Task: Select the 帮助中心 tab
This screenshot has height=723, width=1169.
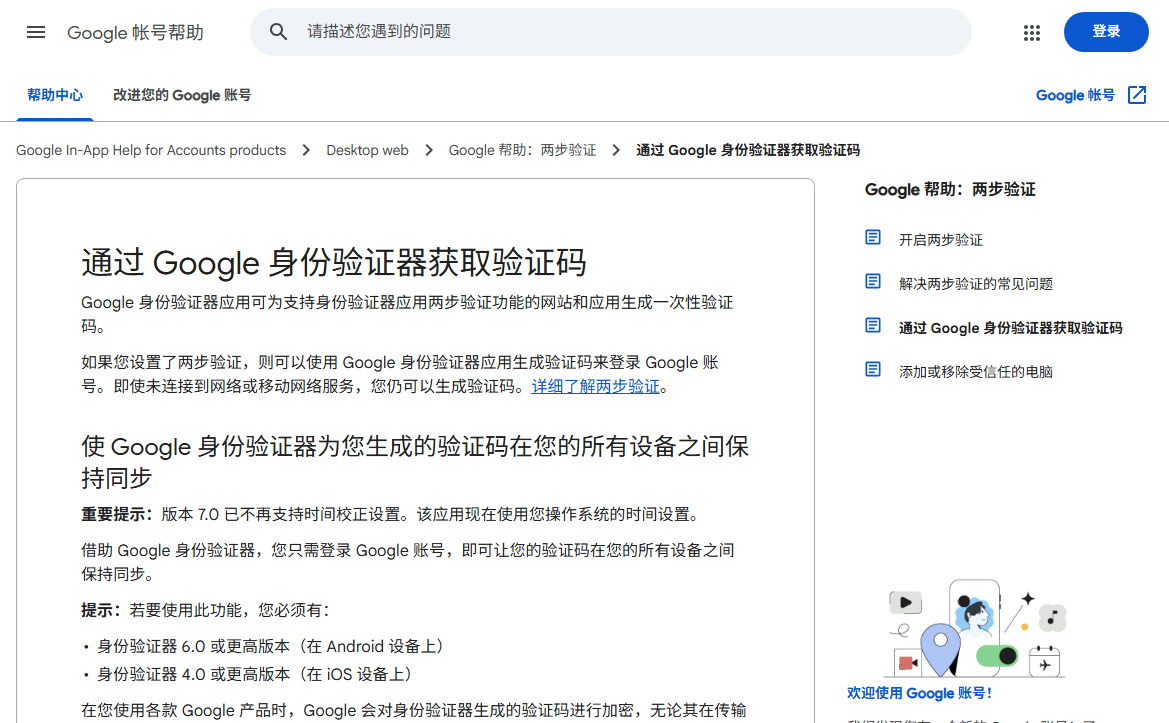Action: pyautogui.click(x=54, y=95)
